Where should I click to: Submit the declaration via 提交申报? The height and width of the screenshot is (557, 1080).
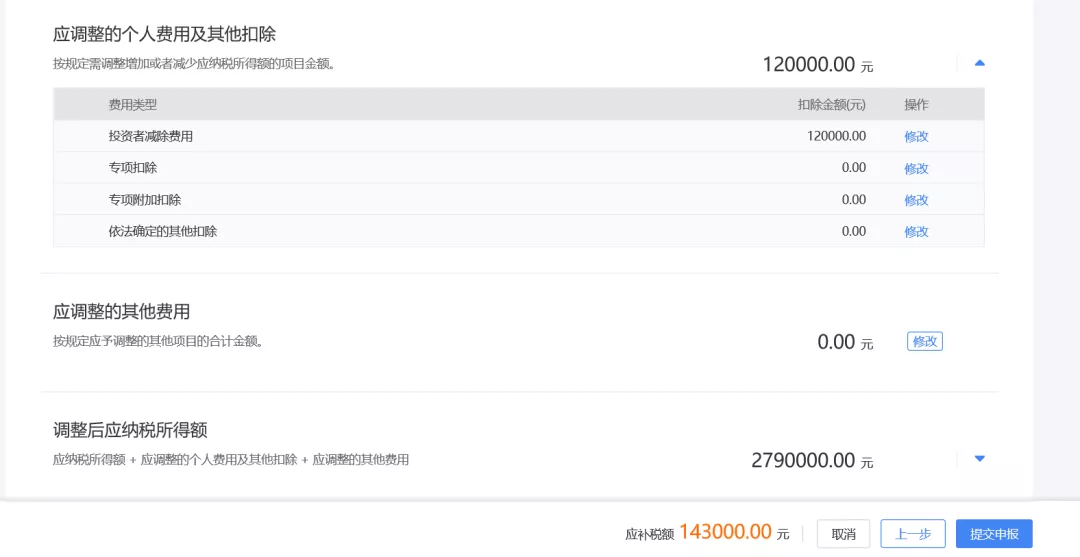[x=993, y=534]
